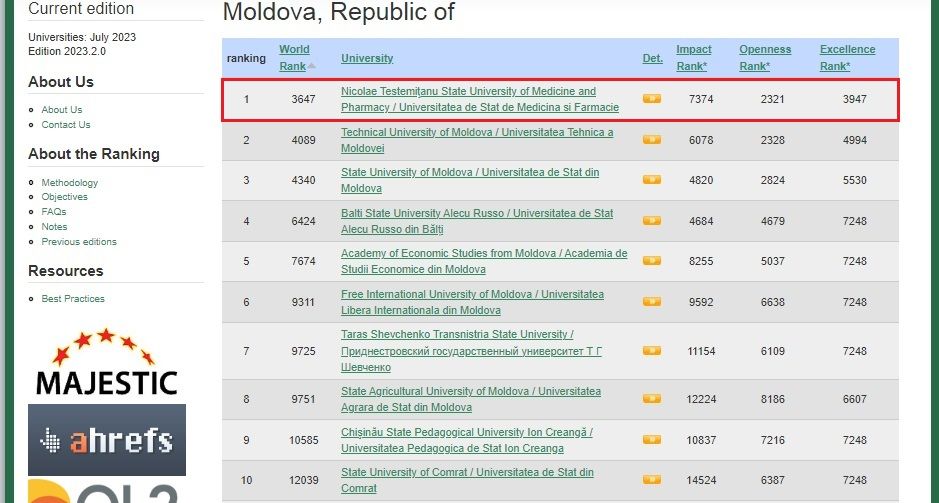Click the details icon for Technical University of Moldova
Viewport: 939px width, 503px height.
[652, 140]
